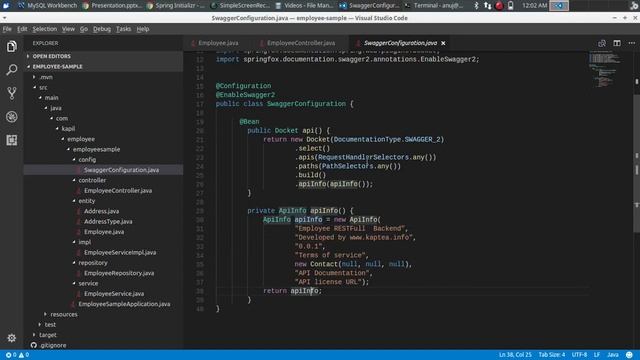This screenshot has height=360, width=640.
Task: Expand the test folder
Action: coord(50,324)
